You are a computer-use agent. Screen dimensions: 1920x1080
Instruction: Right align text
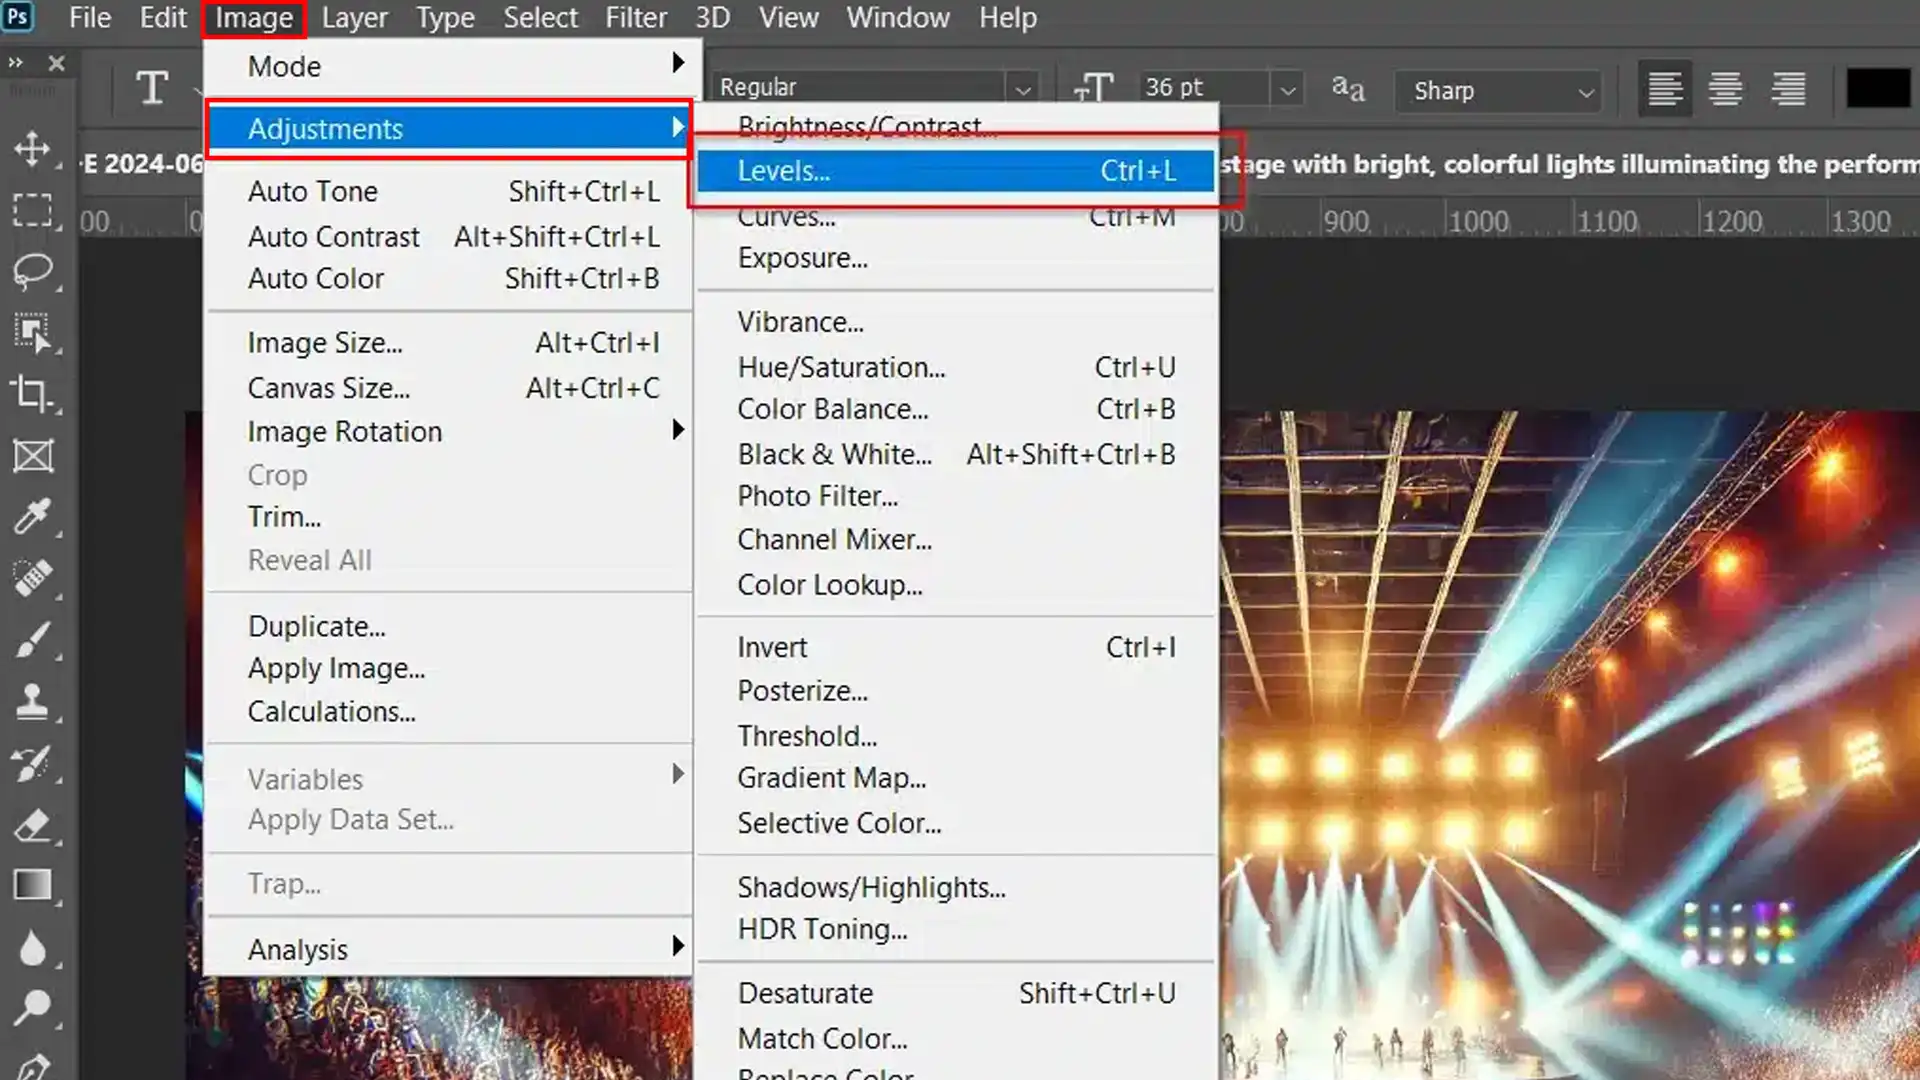1788,89
